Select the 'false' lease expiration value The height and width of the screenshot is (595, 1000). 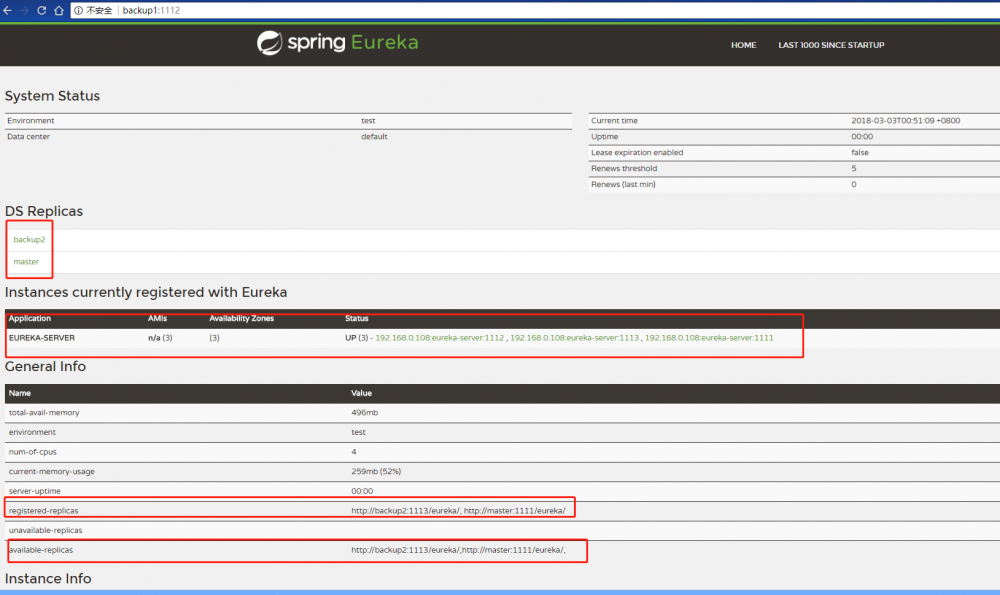click(860, 152)
